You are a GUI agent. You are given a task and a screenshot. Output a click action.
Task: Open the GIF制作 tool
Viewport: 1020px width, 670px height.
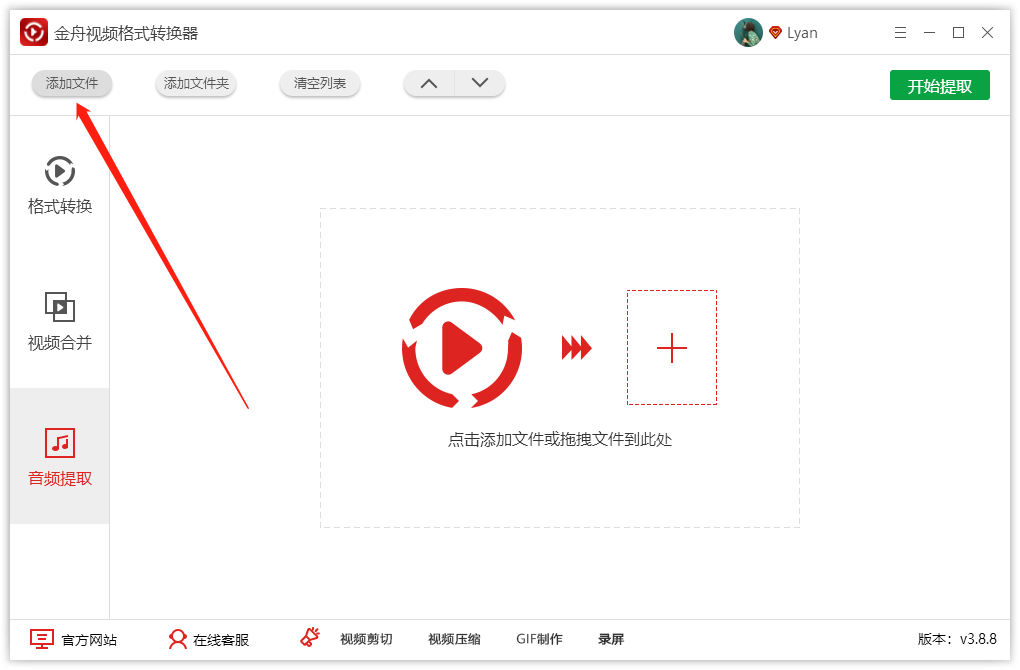[x=539, y=639]
